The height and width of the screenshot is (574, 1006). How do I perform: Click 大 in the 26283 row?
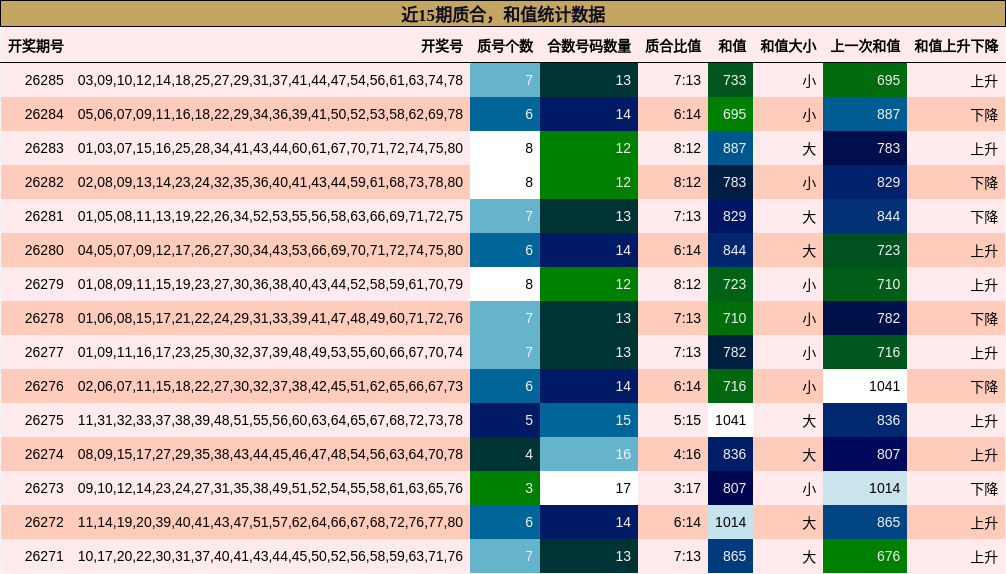pos(809,149)
